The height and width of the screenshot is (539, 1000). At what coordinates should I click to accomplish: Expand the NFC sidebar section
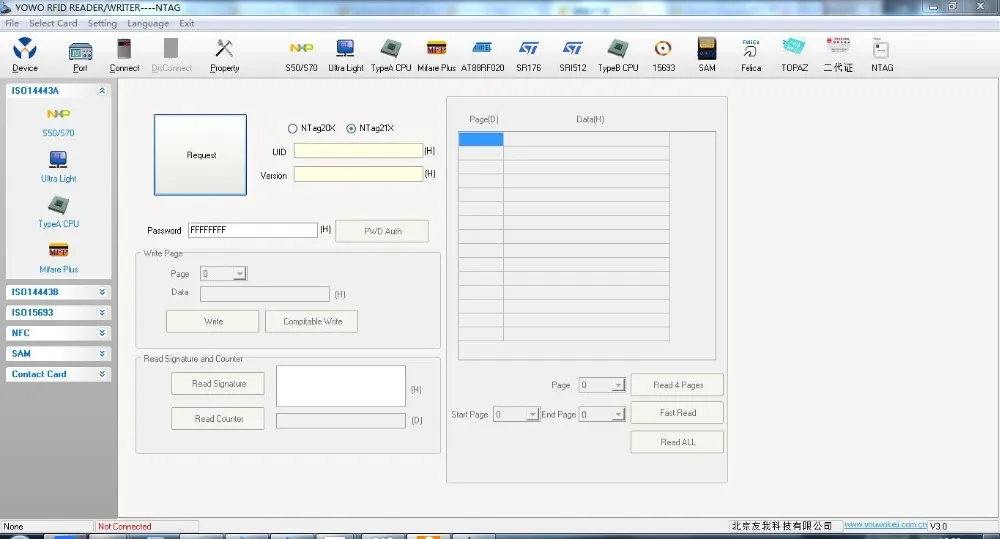102,333
